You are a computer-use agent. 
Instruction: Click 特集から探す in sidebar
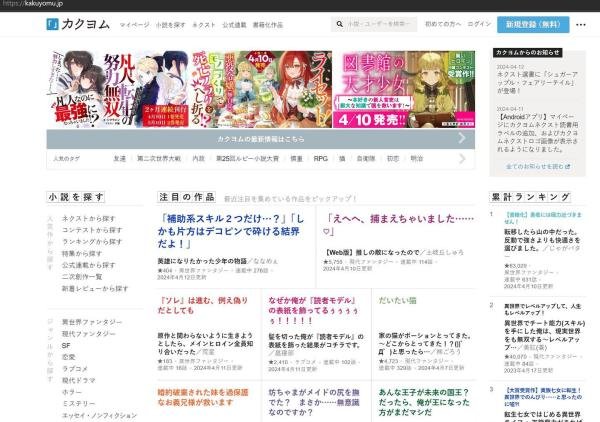[x=82, y=253]
